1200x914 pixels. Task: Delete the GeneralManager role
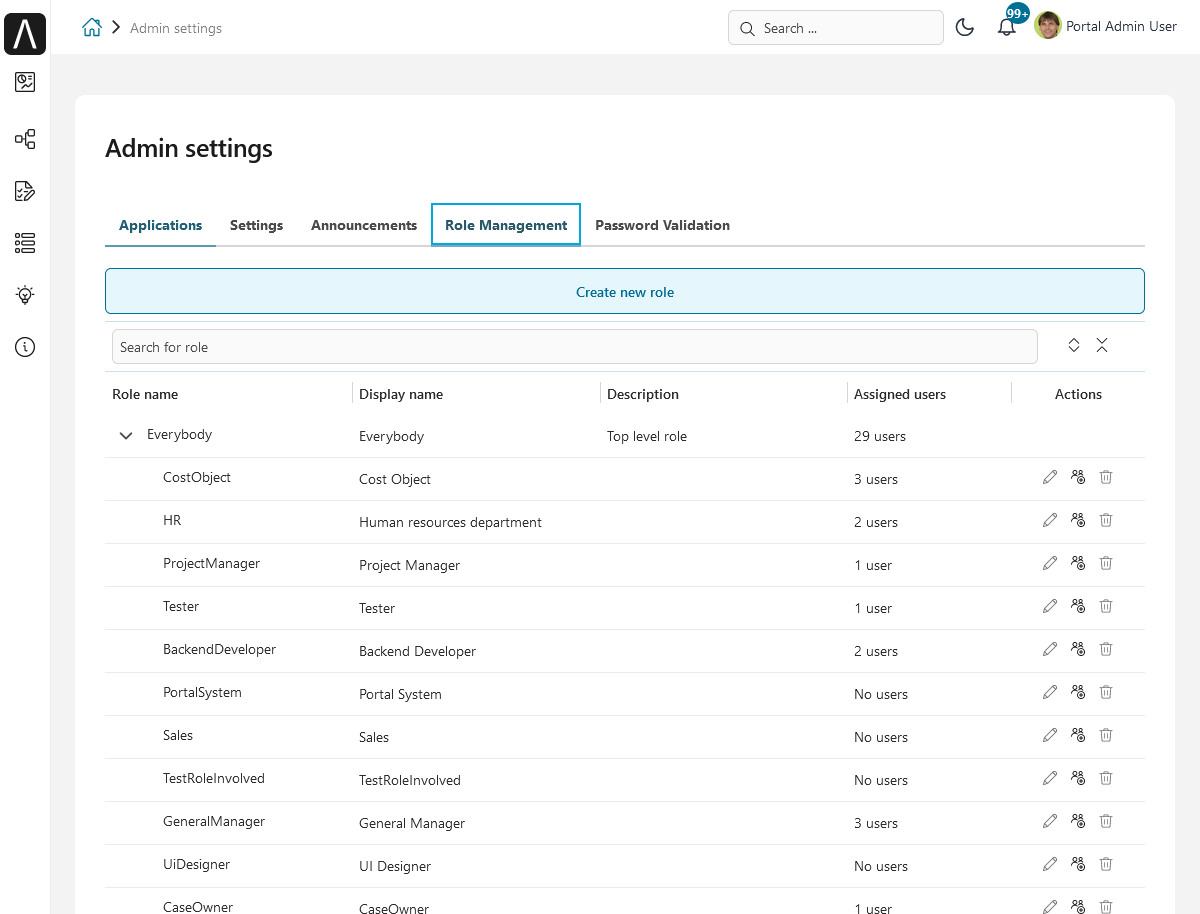click(x=1106, y=821)
